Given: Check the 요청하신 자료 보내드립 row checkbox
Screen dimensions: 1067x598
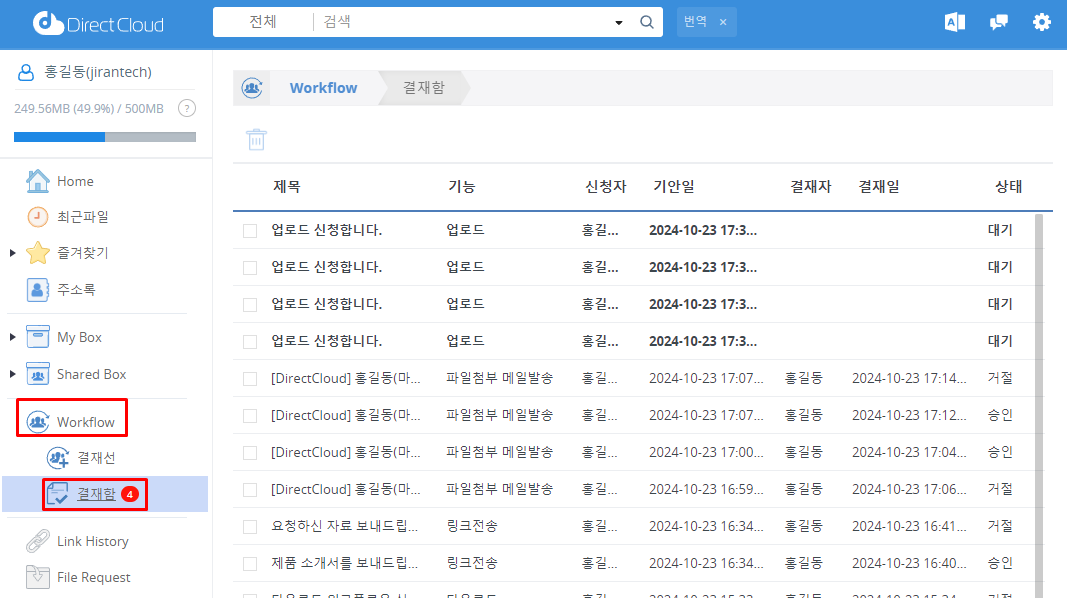Looking at the screenshot, I should 250,527.
